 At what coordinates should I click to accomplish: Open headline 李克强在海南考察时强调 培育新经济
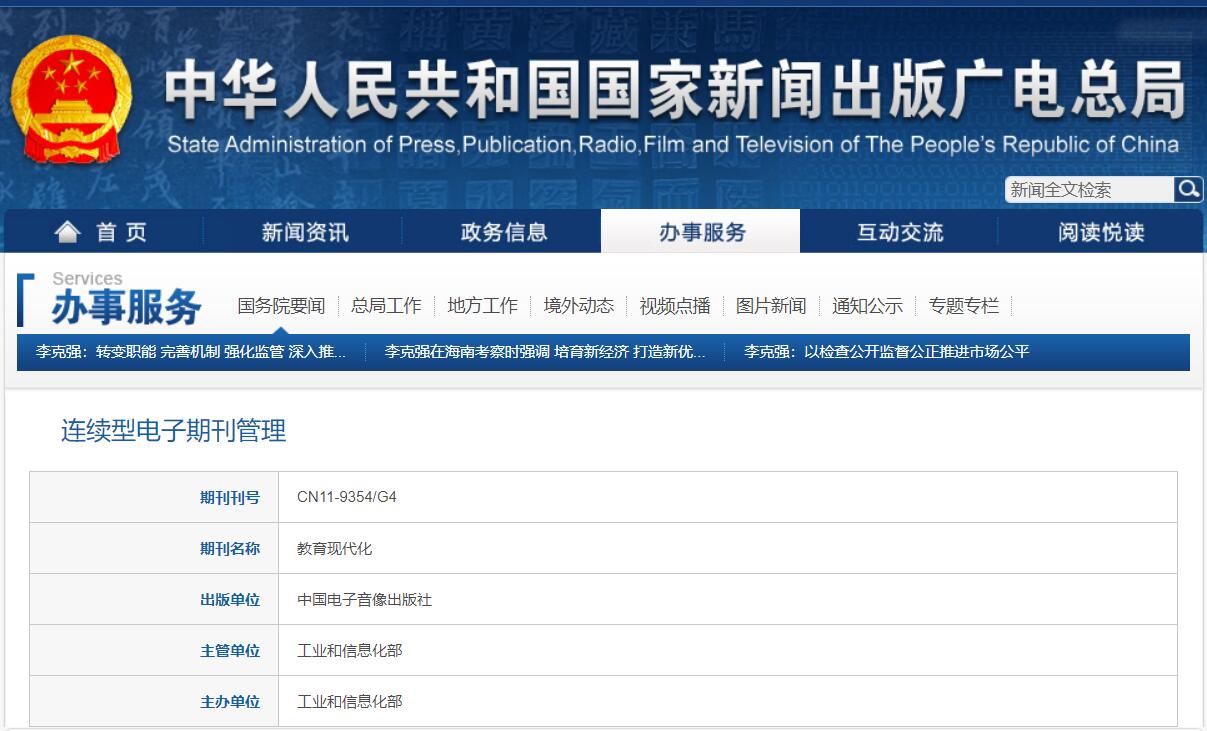[x=545, y=352]
